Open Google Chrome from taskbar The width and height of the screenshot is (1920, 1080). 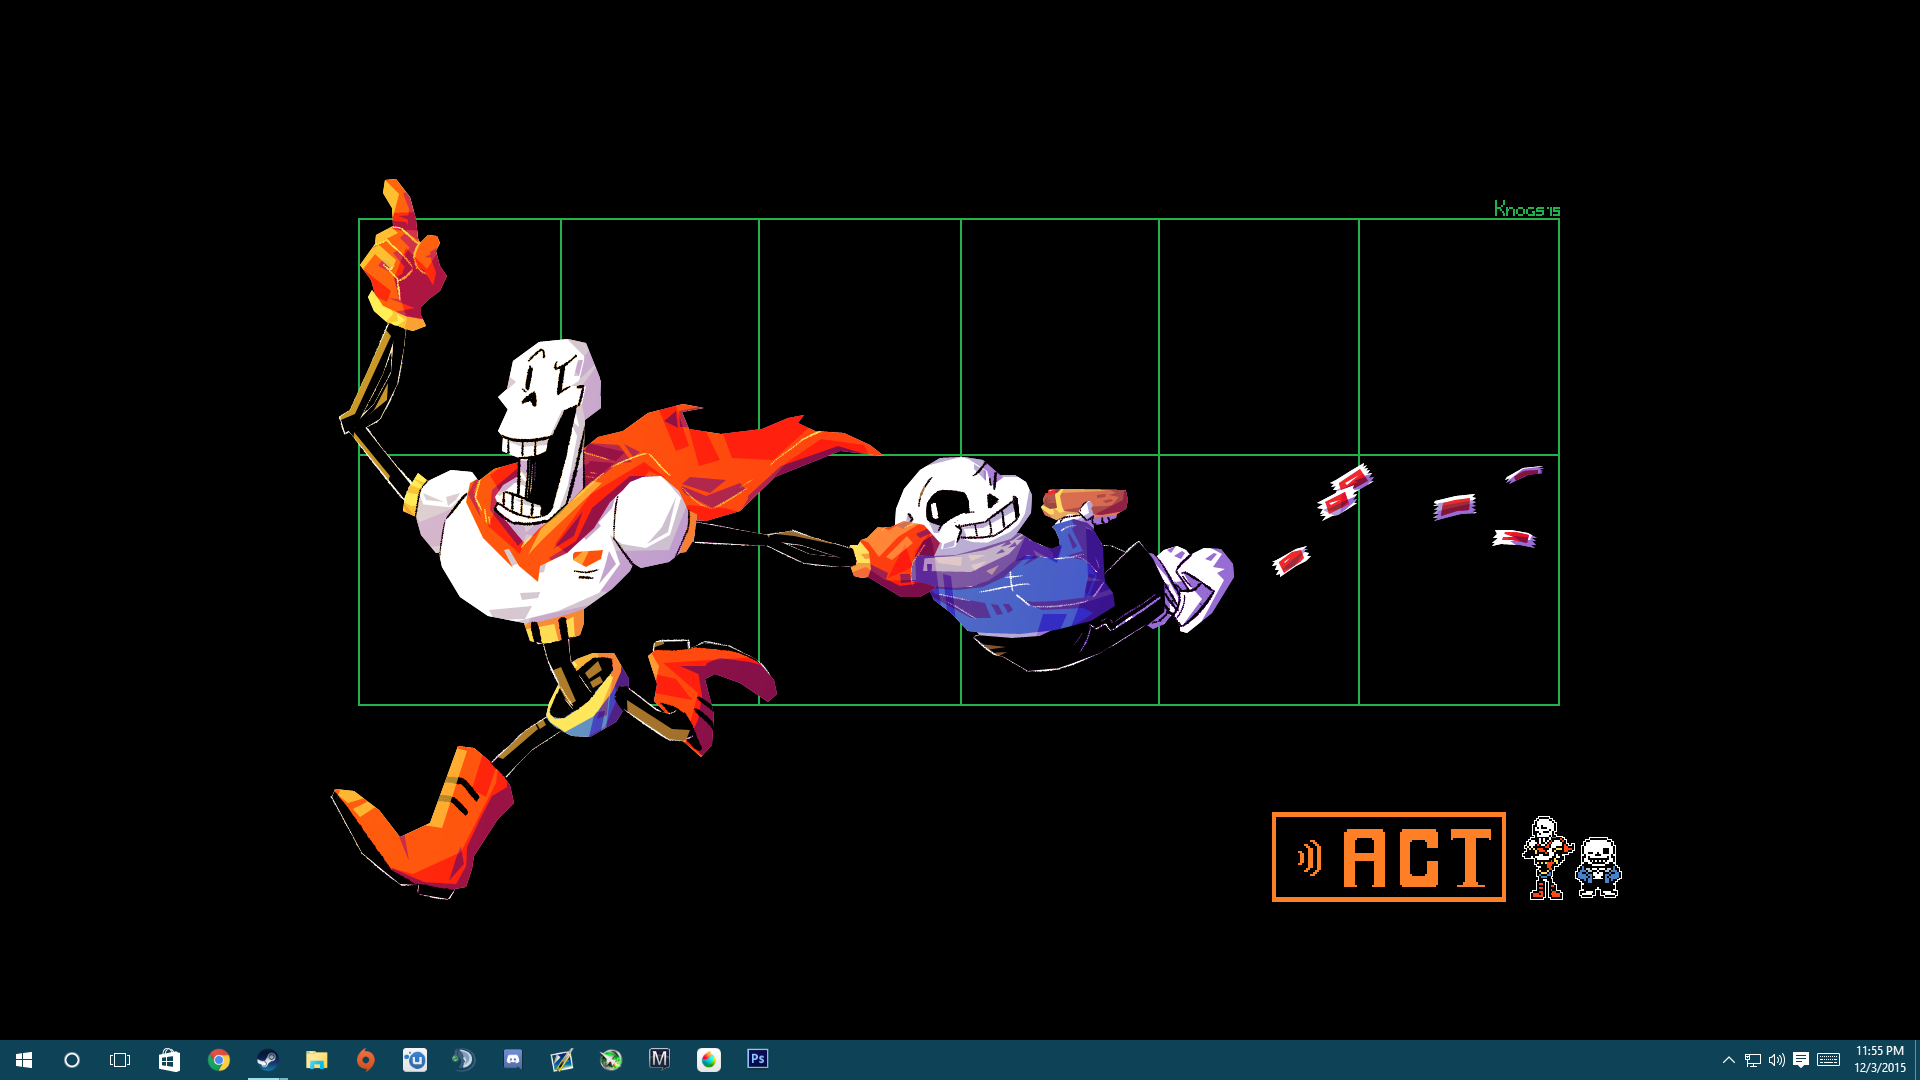coord(218,1060)
